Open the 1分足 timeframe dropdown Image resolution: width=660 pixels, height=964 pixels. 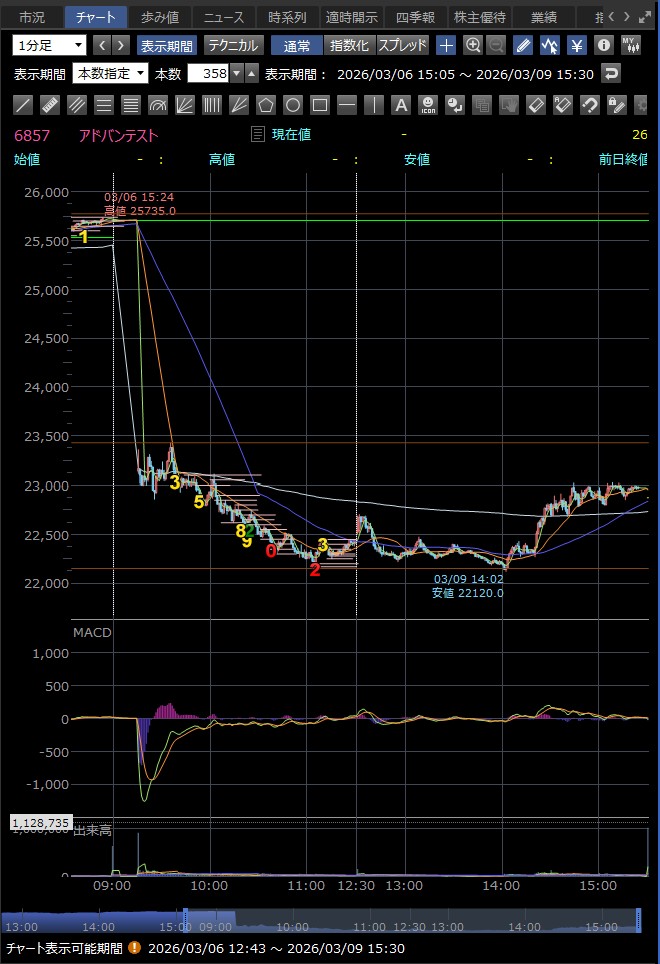pos(50,45)
